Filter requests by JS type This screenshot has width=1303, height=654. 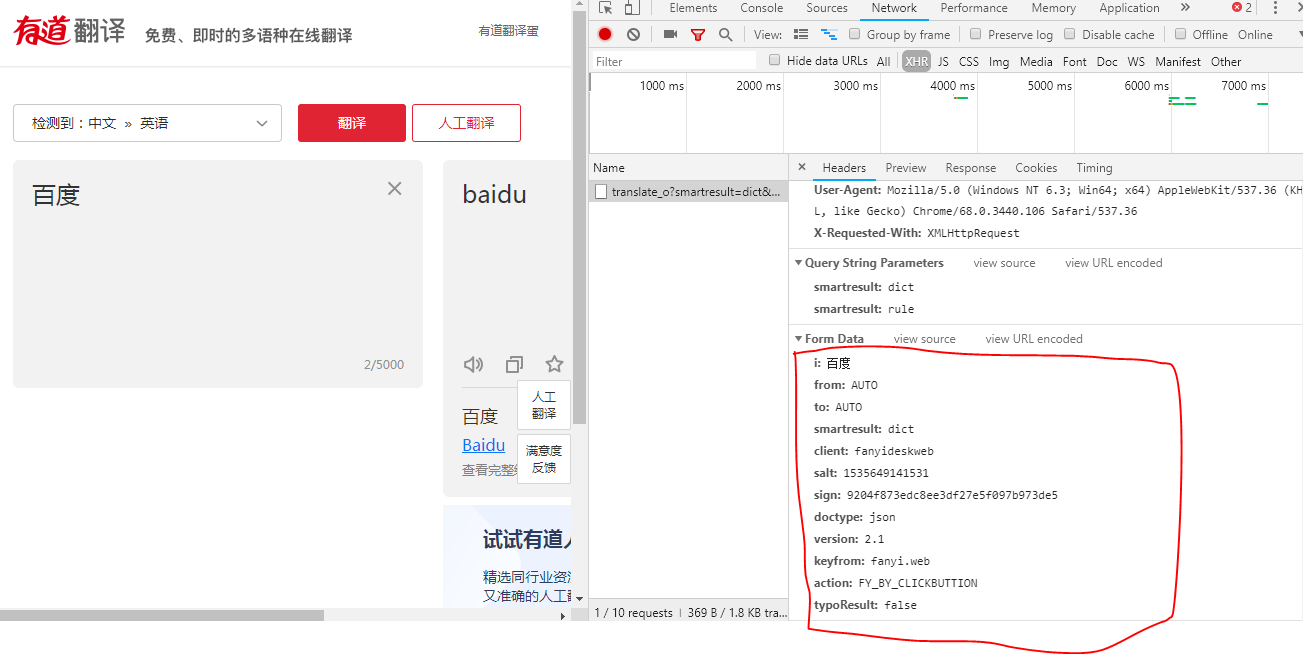point(943,61)
